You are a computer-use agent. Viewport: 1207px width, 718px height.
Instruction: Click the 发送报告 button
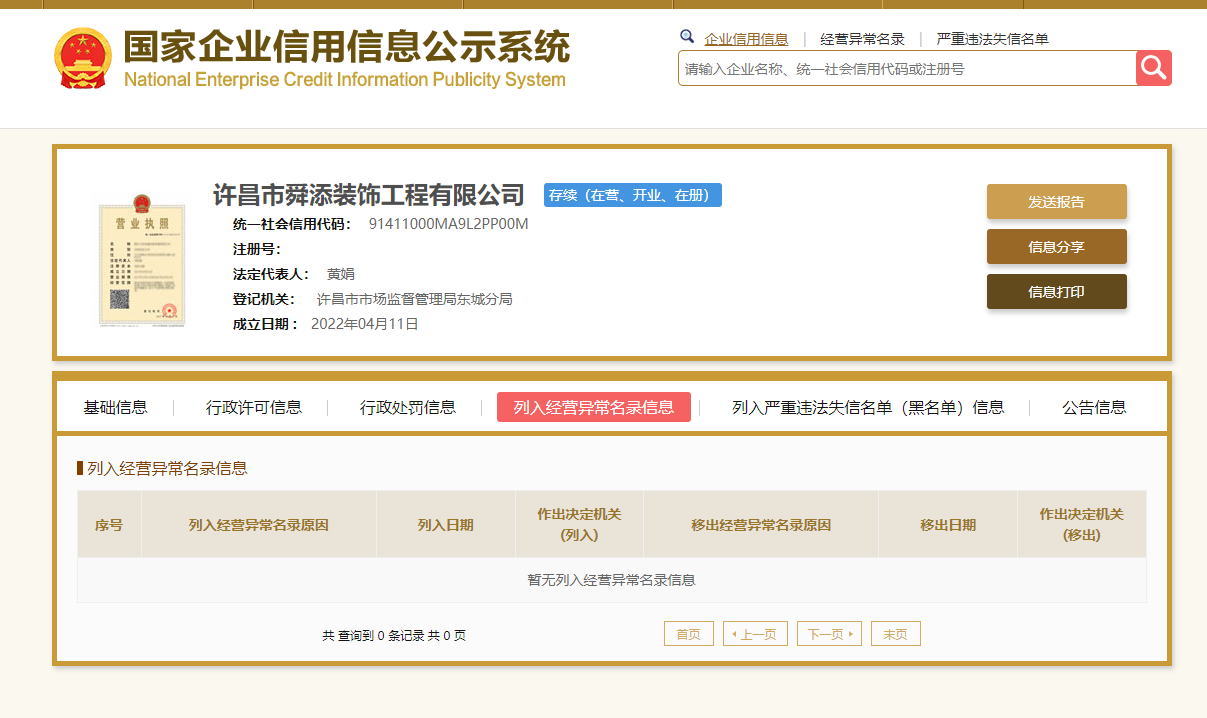[x=1056, y=201]
